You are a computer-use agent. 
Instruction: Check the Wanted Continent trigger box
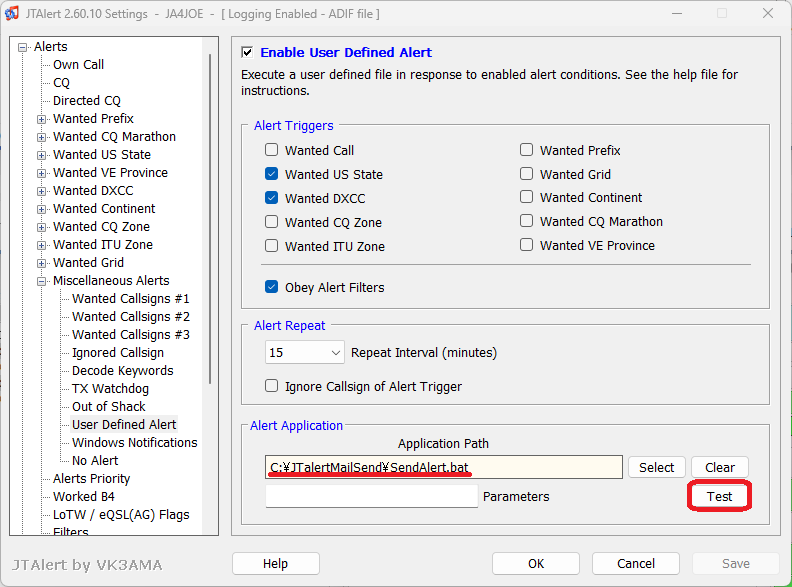point(526,197)
